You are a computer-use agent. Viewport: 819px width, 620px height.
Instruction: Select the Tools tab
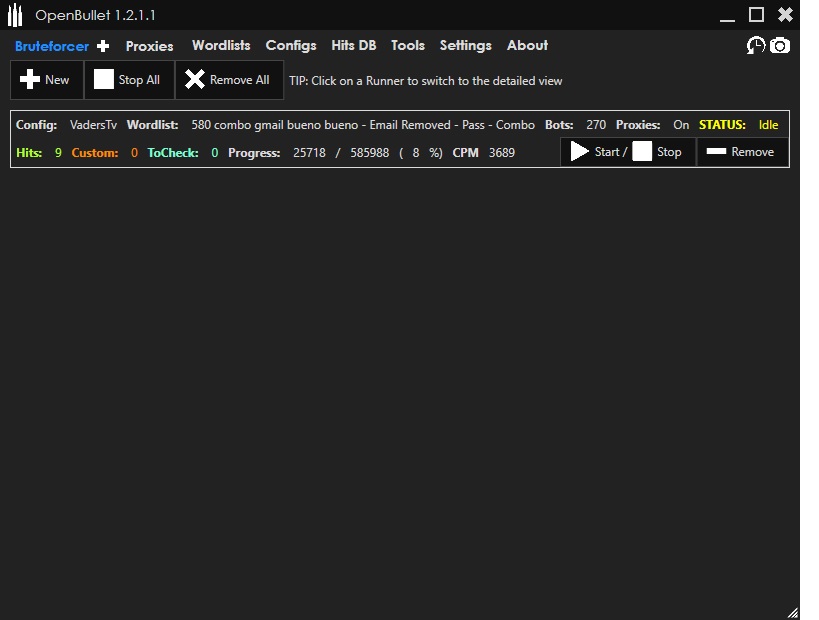coord(407,45)
